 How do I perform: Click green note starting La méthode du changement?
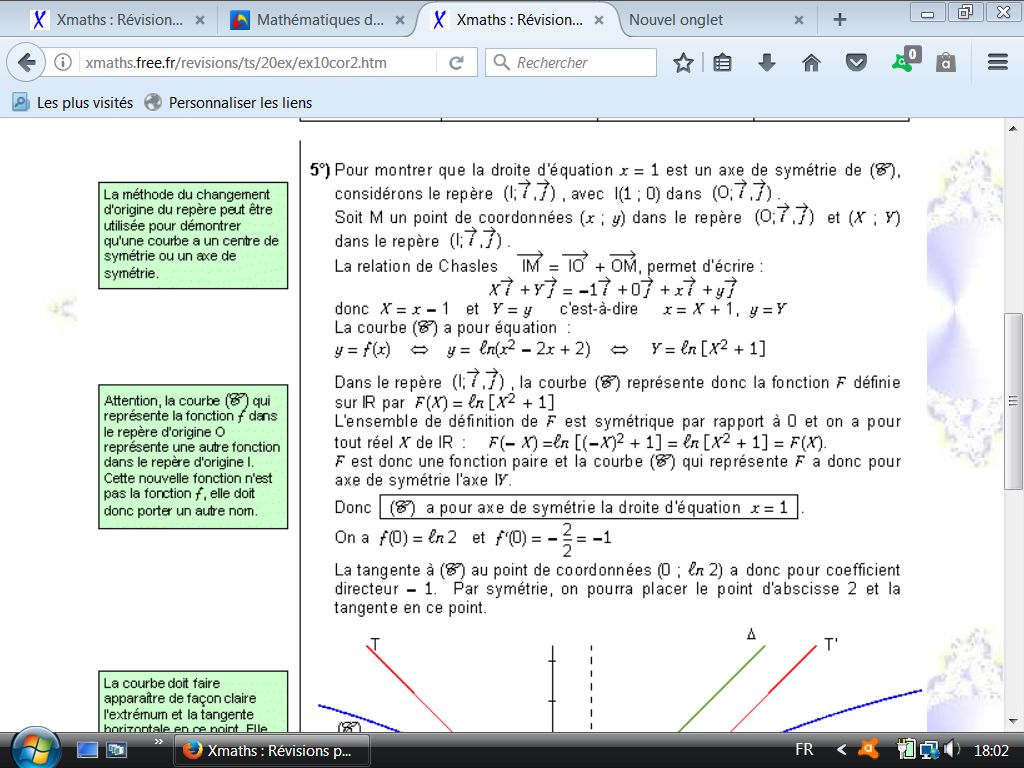(193, 235)
